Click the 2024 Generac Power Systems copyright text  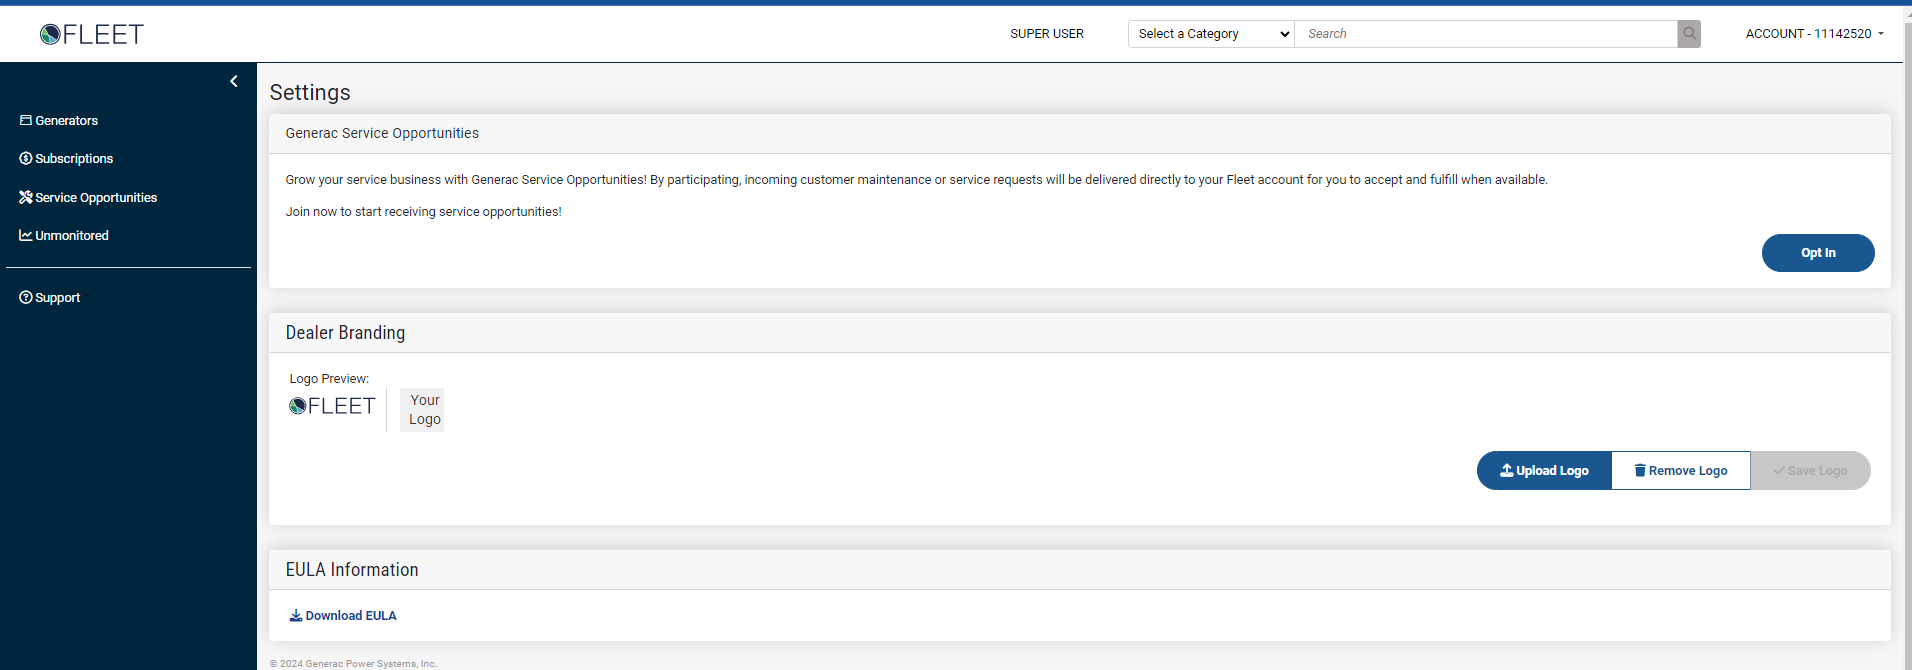(353, 664)
